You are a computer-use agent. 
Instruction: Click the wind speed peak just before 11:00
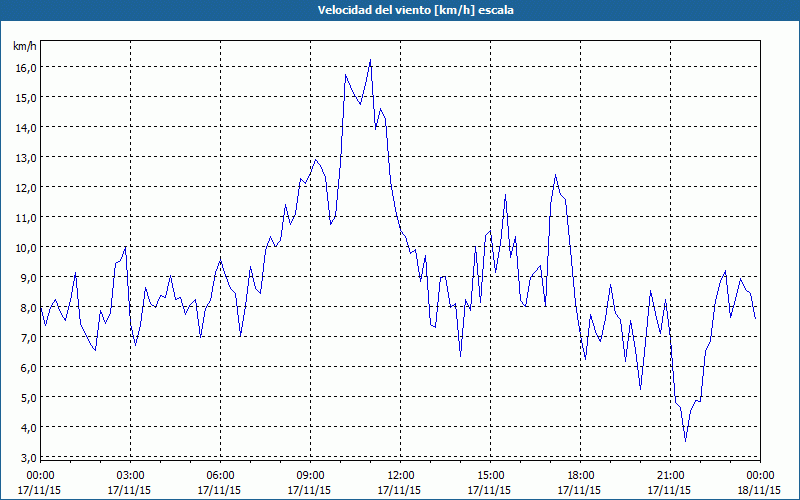pos(370,60)
